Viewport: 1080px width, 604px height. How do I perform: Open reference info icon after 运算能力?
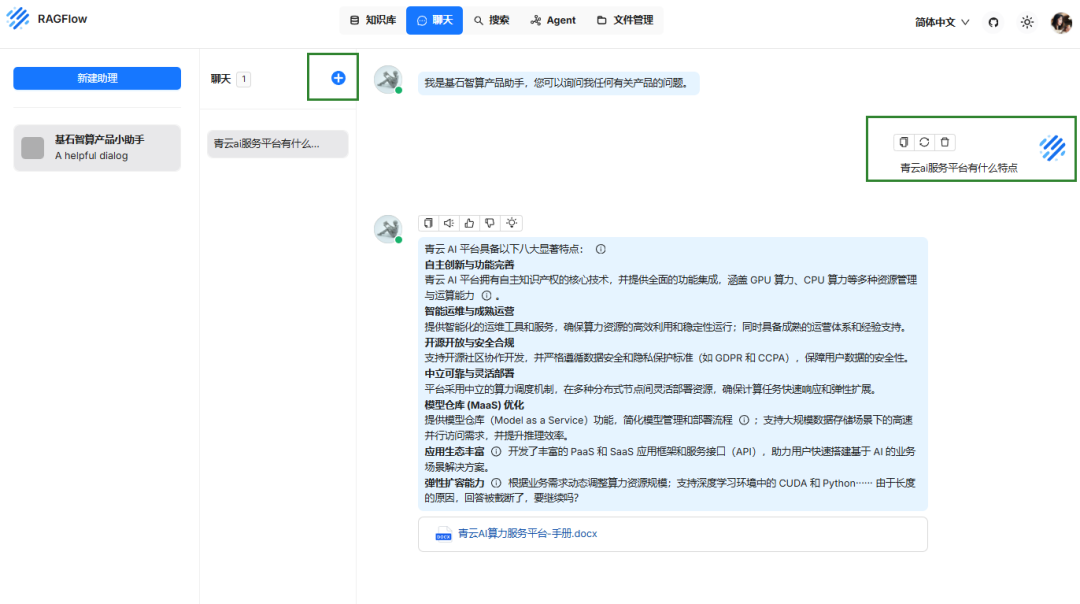point(486,295)
